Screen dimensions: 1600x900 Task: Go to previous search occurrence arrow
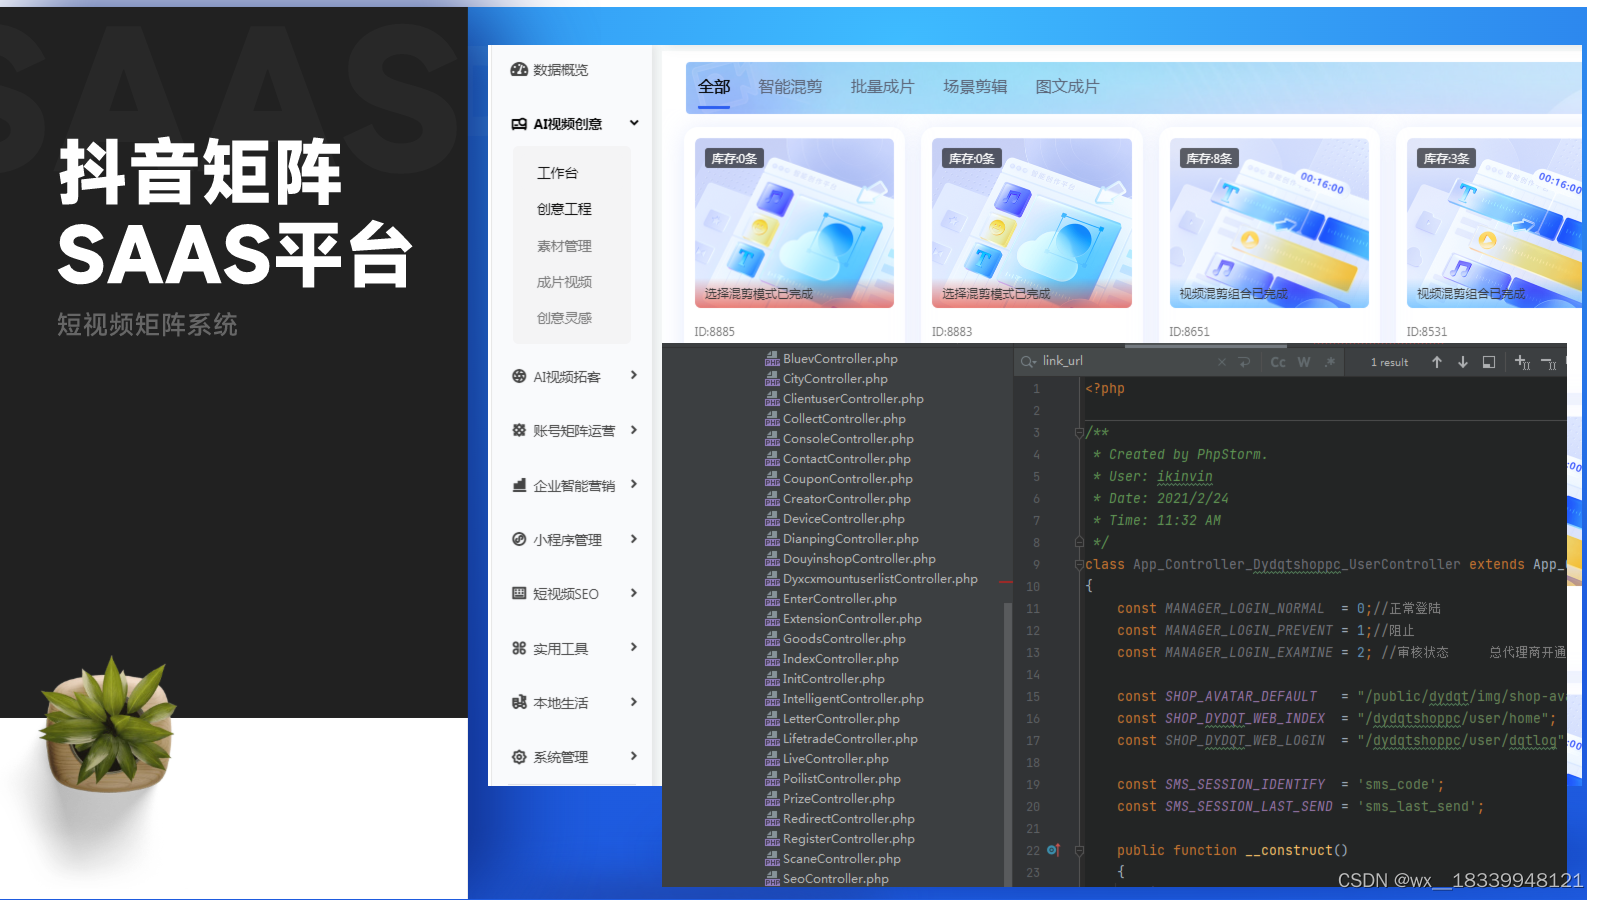pos(1437,362)
